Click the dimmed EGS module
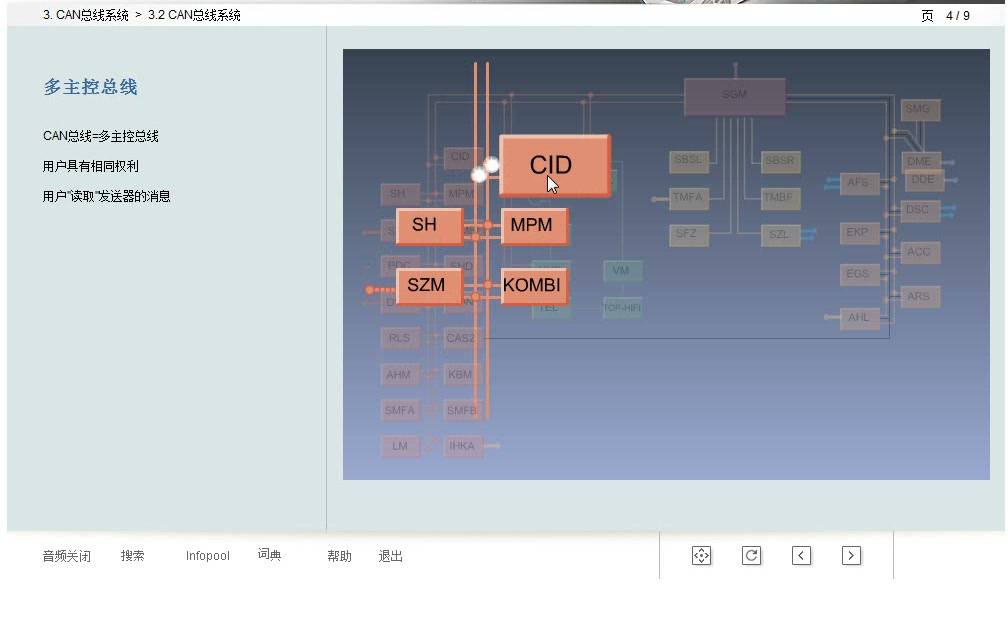Viewport: 1008px width, 640px height. point(860,274)
